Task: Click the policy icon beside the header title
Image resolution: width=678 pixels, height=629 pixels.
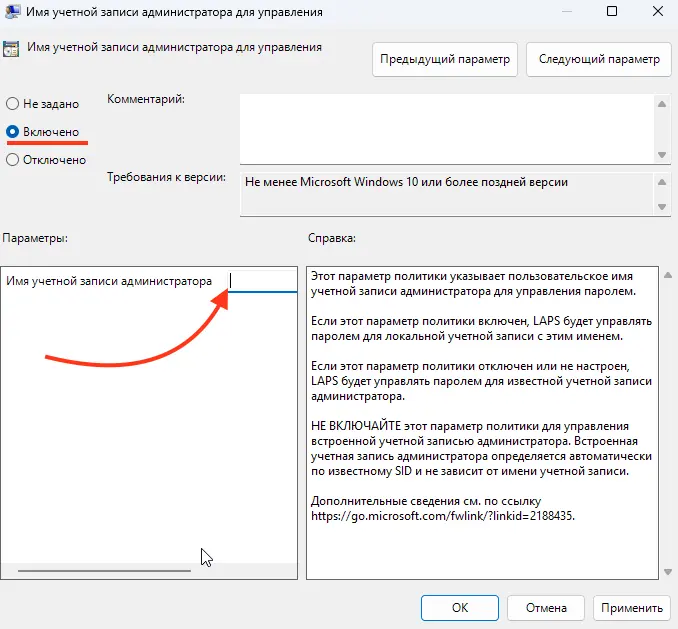Action: click(x=11, y=49)
